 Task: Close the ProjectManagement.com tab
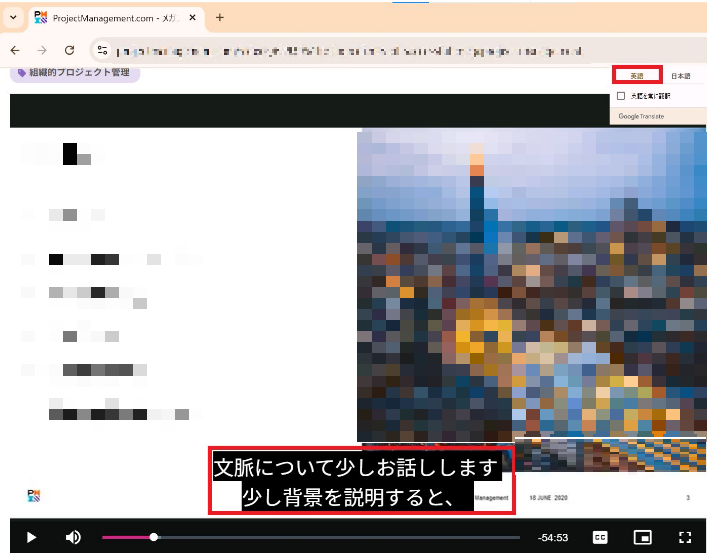[193, 17]
